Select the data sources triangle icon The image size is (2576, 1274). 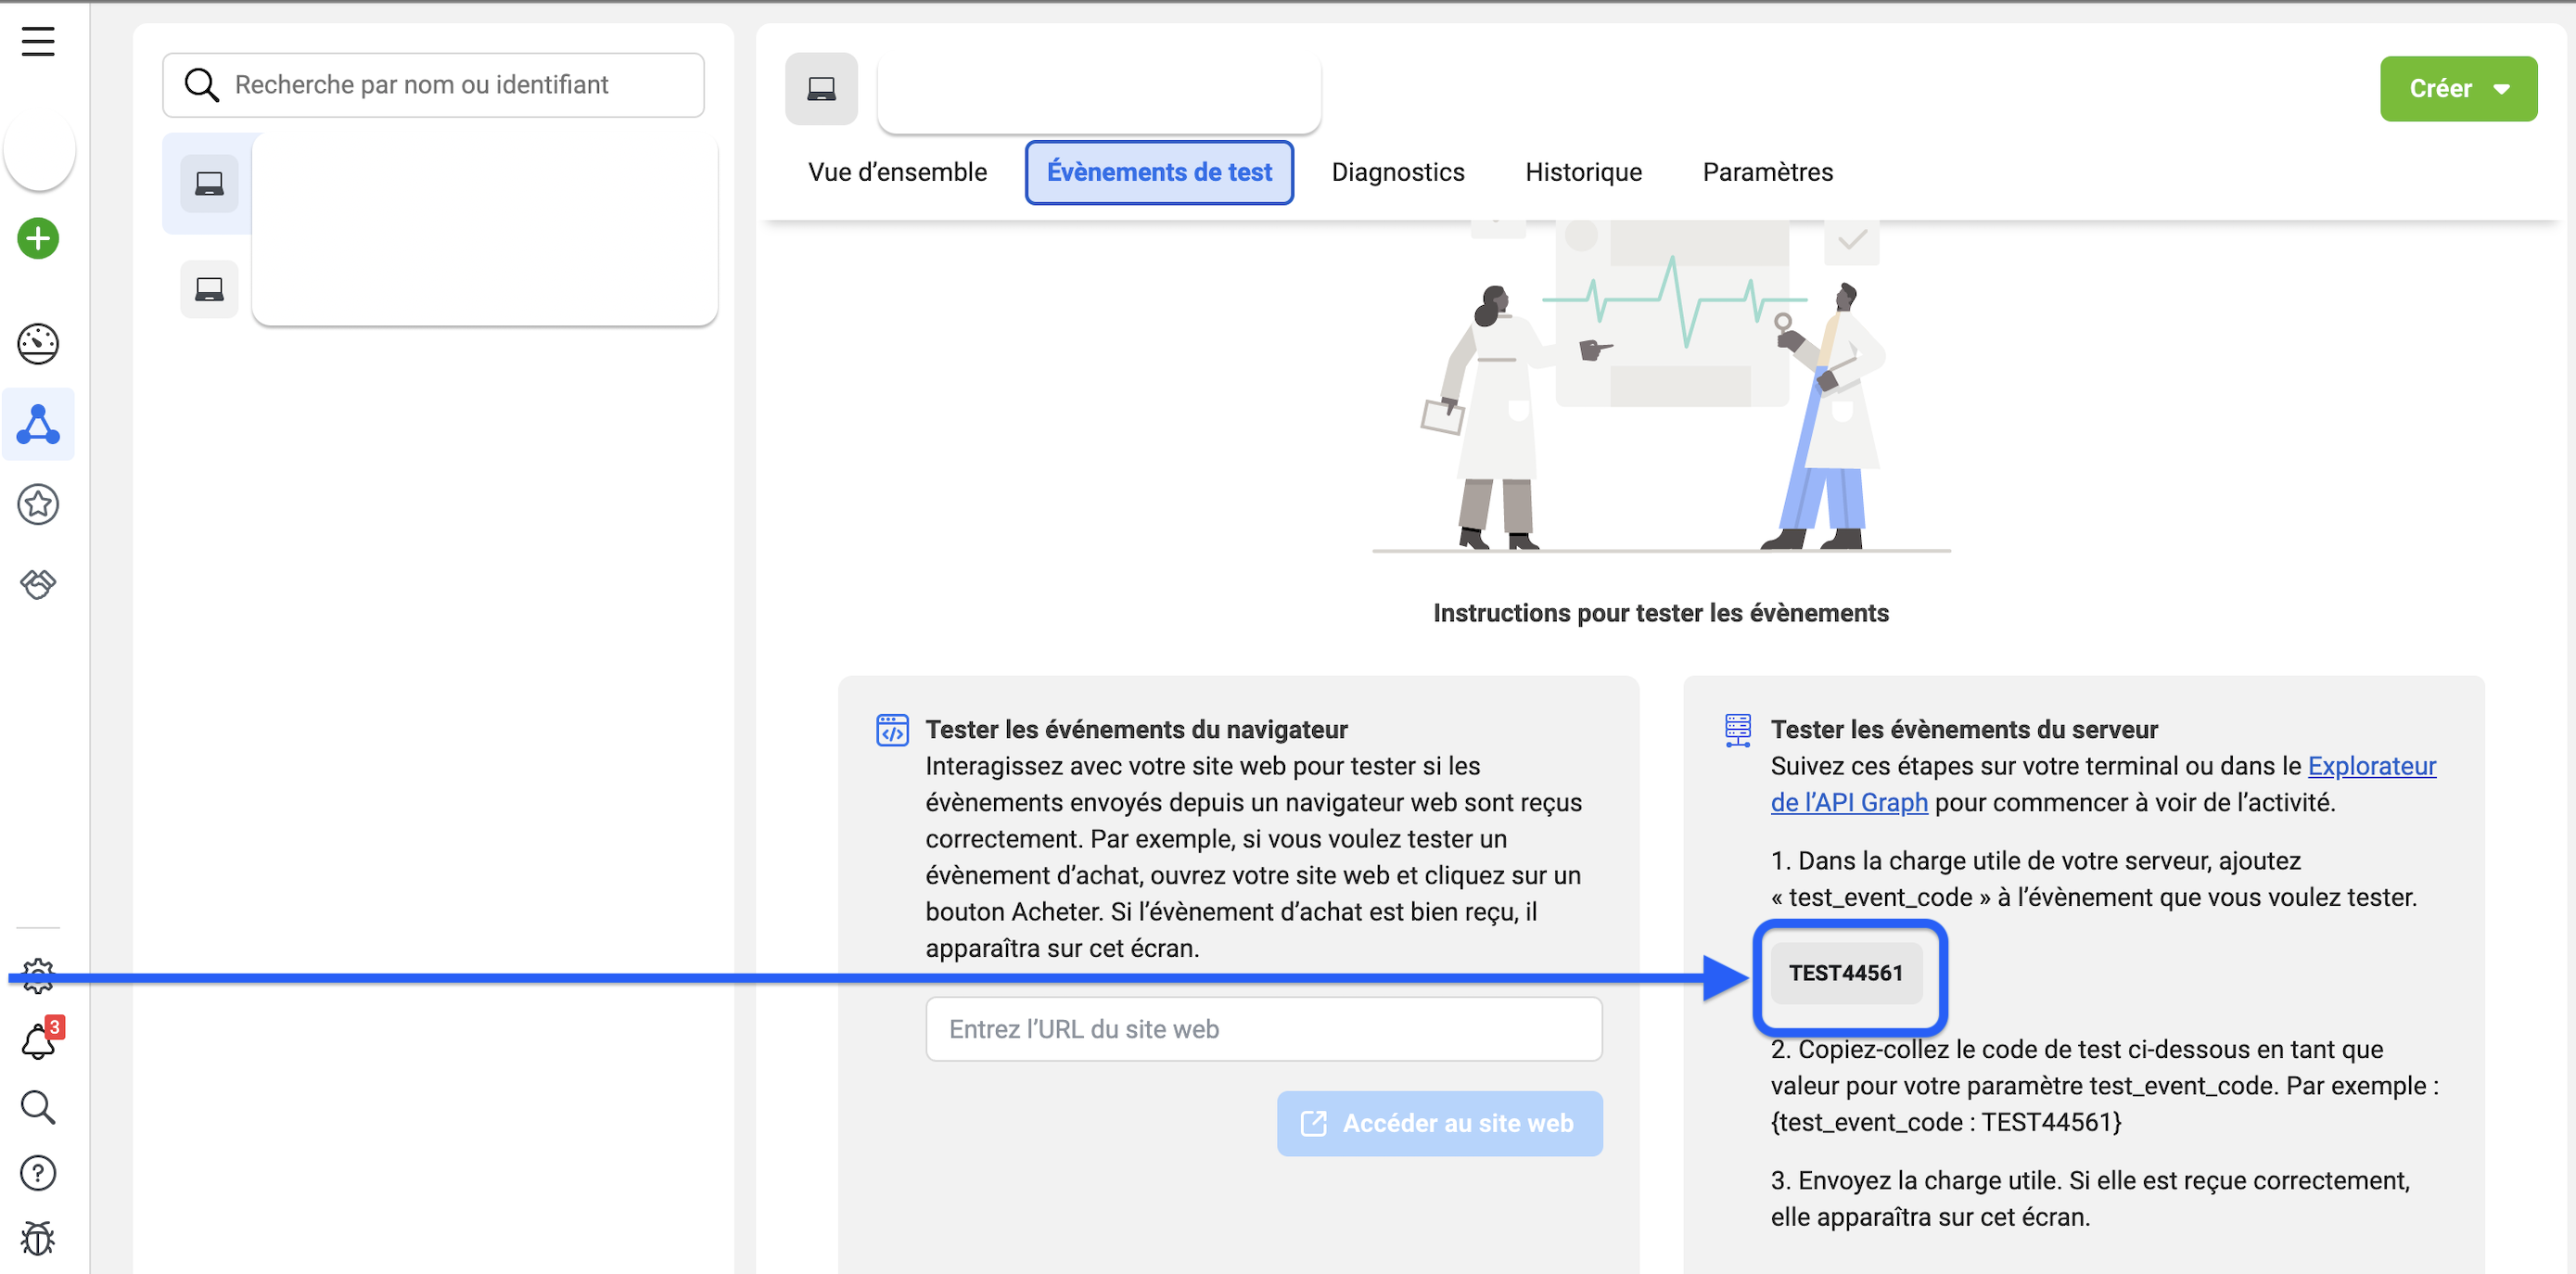click(x=38, y=424)
